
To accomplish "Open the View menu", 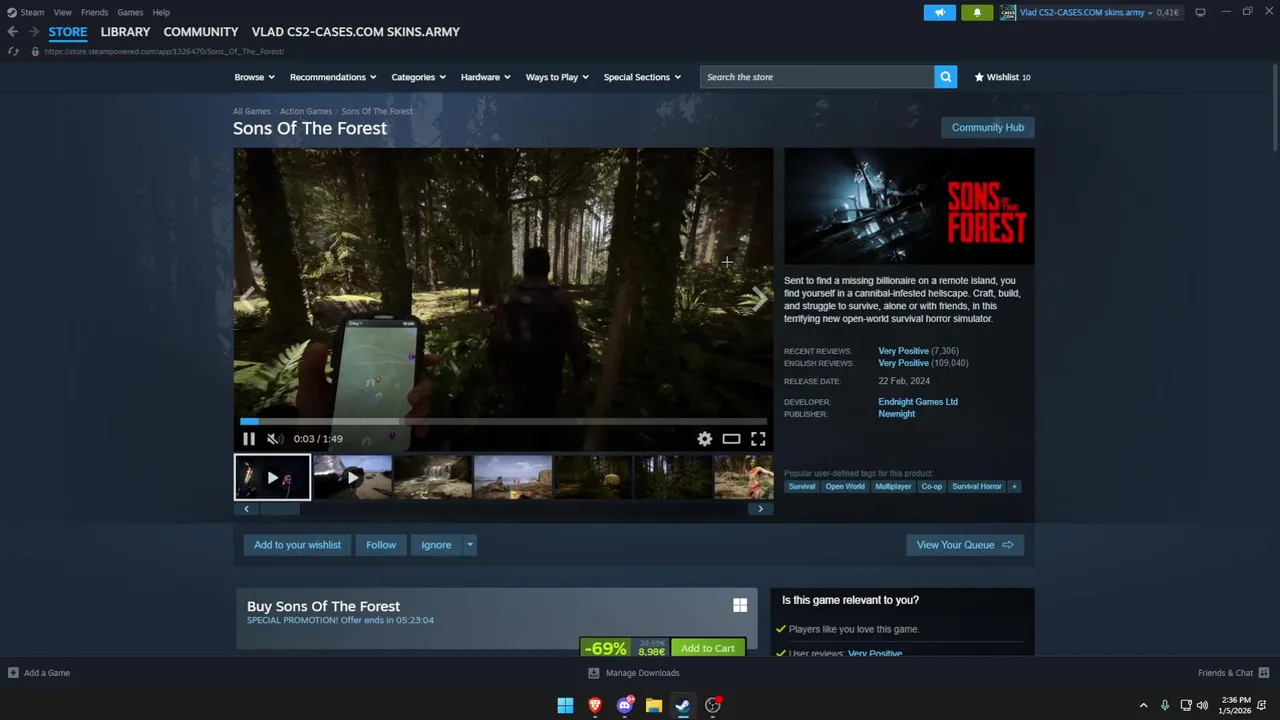I will [x=62, y=12].
